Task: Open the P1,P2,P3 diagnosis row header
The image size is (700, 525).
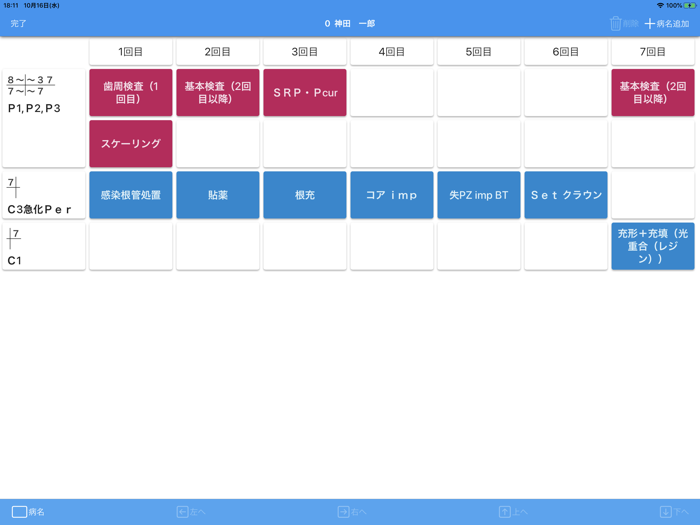Action: (x=44, y=118)
